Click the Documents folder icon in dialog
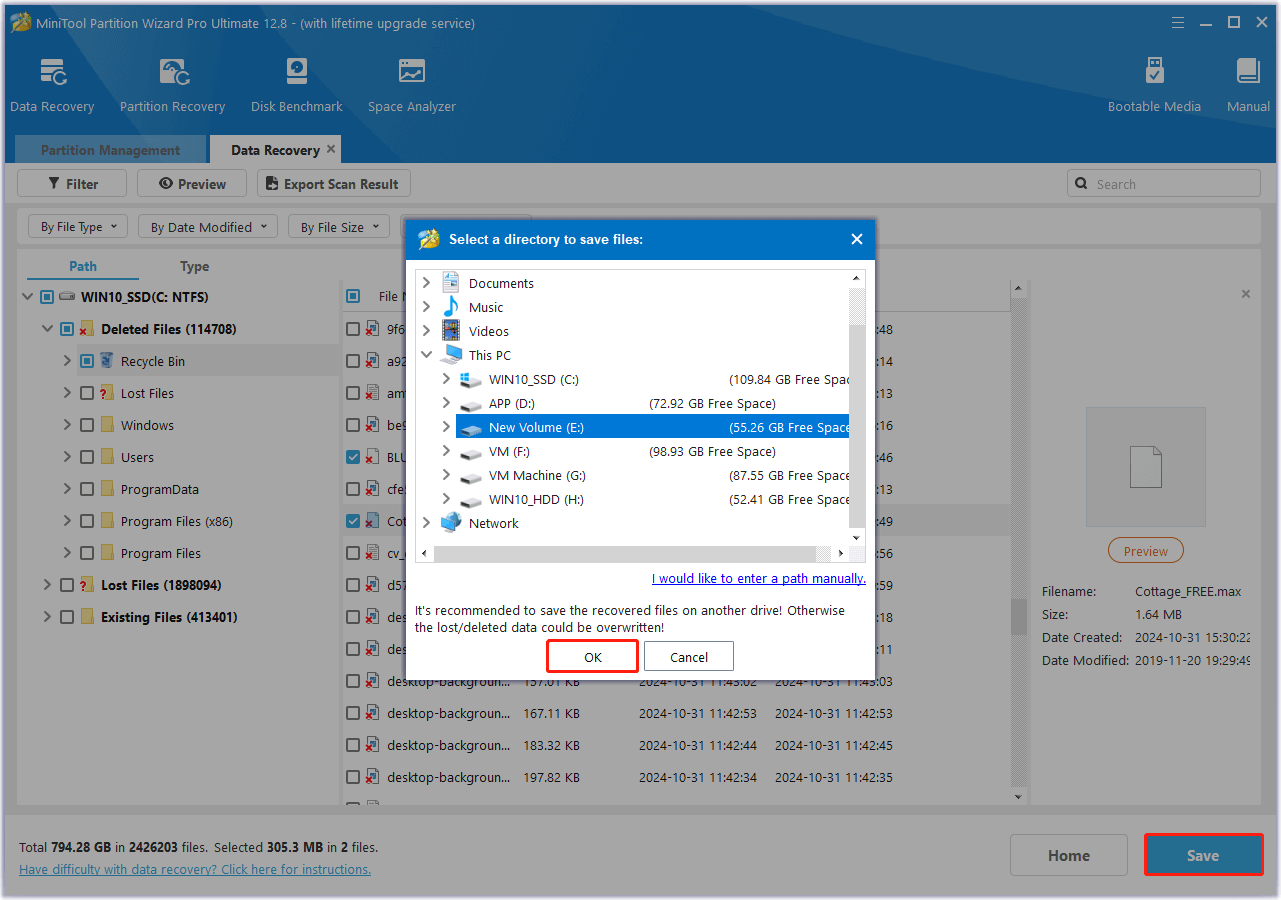Image resolution: width=1281 pixels, height=900 pixels. (x=451, y=283)
